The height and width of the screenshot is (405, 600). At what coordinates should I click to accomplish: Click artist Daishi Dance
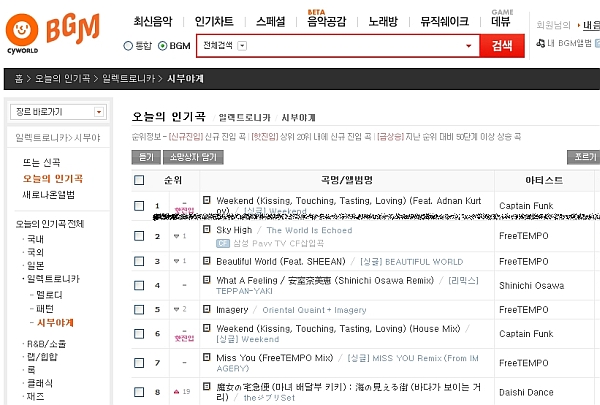526,392
